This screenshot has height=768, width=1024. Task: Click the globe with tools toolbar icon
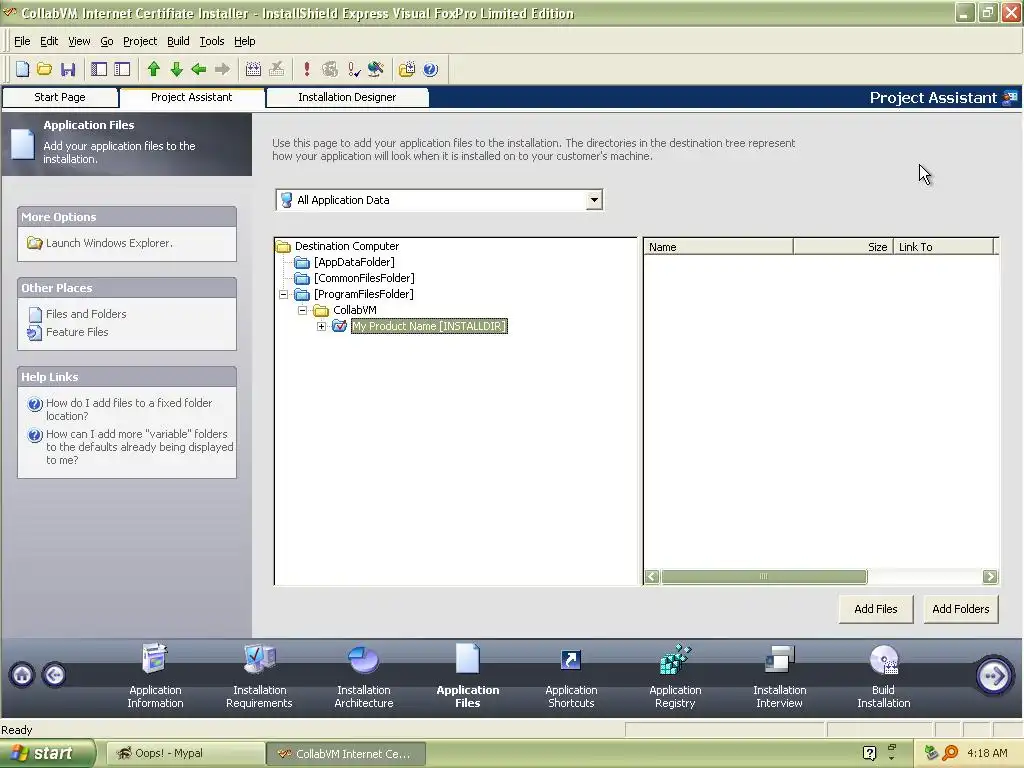coord(376,69)
